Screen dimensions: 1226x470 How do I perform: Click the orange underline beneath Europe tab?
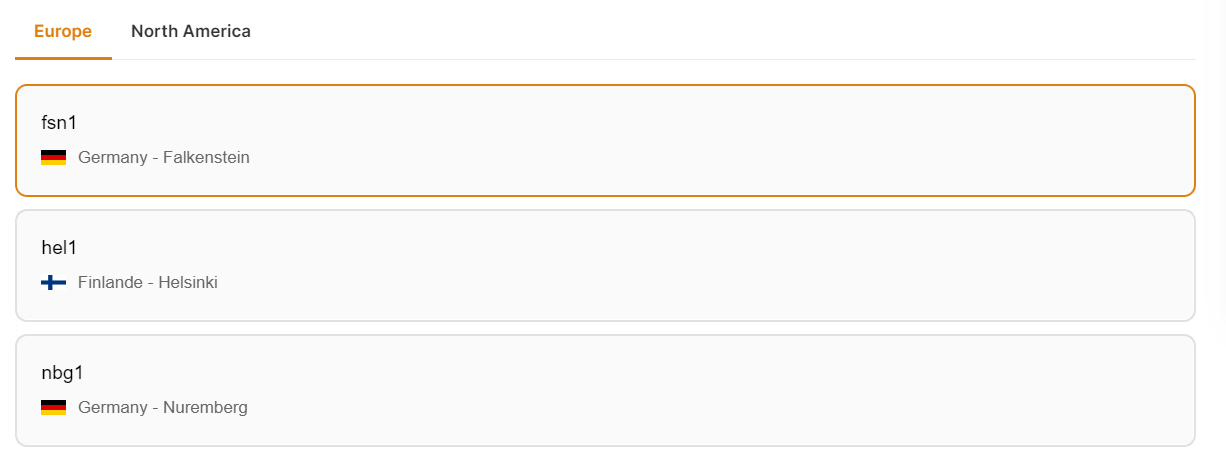click(x=63, y=58)
